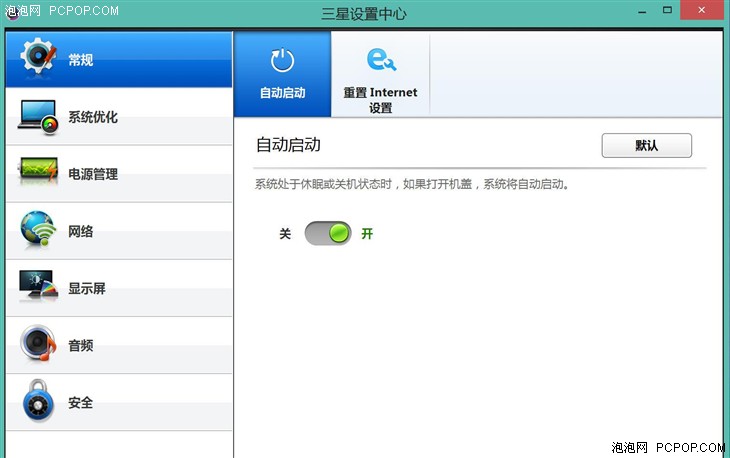Maximize the 三星设置中心 window

(x=667, y=10)
